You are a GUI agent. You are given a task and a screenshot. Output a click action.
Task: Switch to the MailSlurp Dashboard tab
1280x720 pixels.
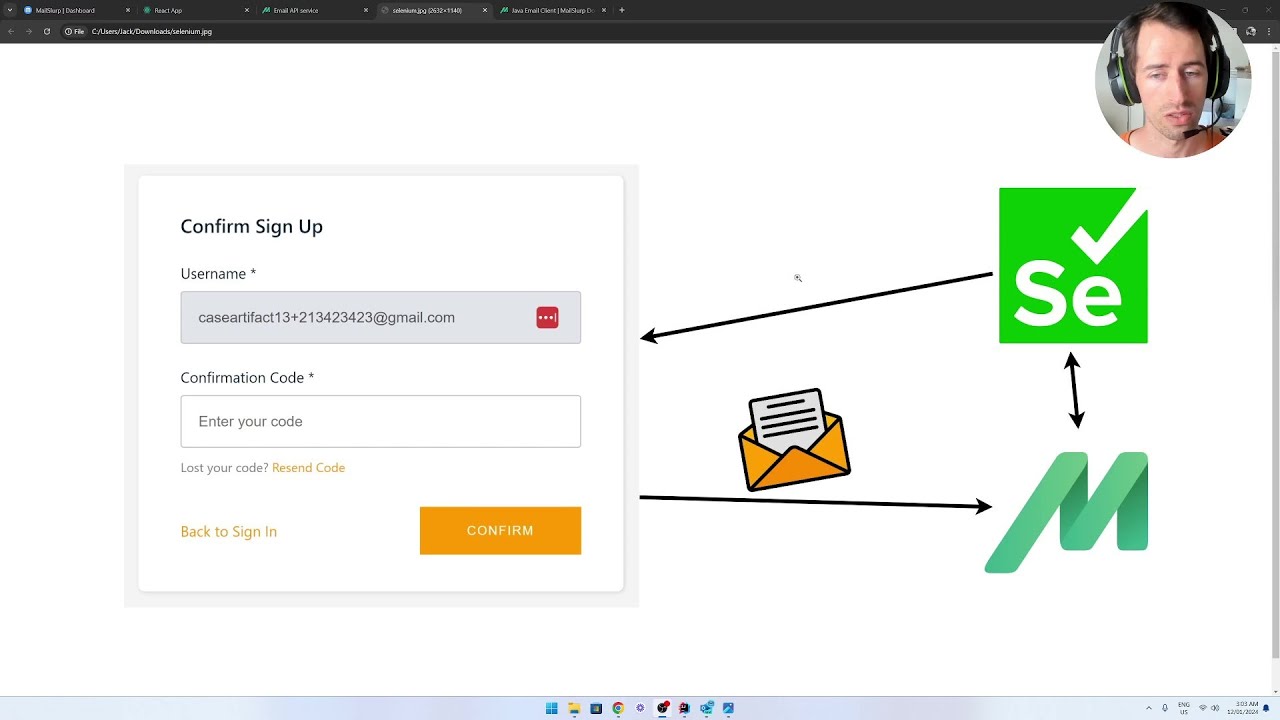click(78, 10)
